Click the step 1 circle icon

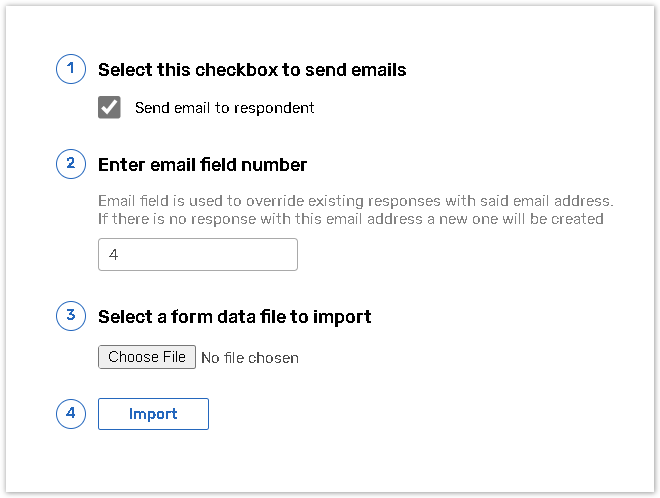pos(71,70)
